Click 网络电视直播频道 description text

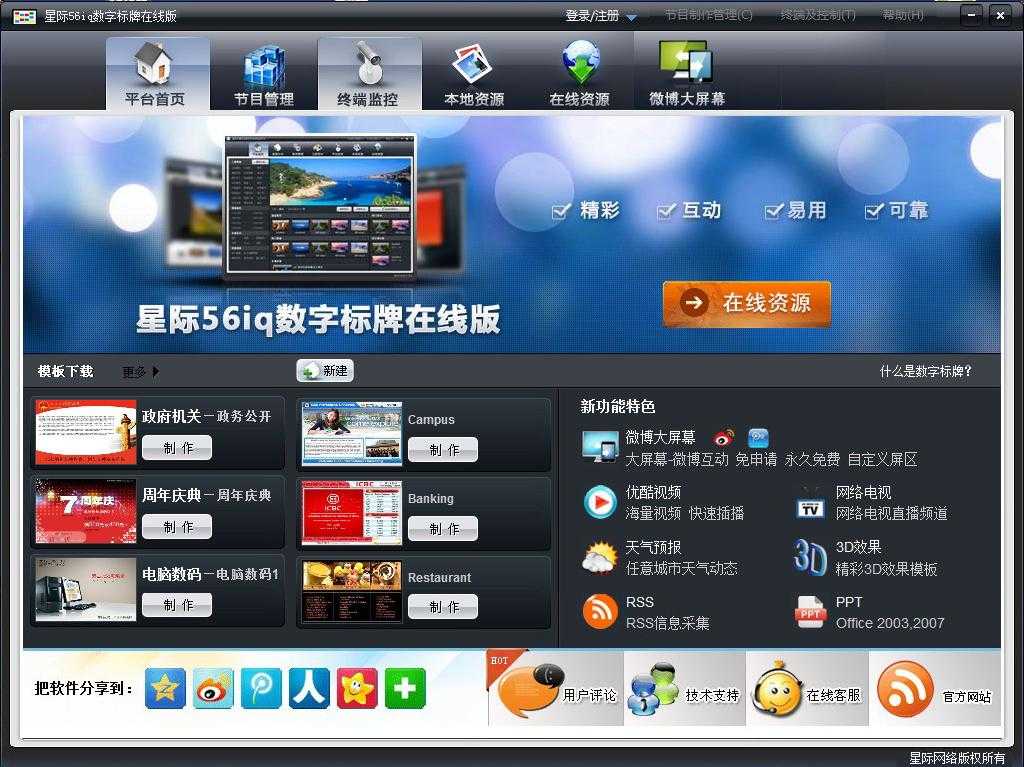[x=891, y=514]
